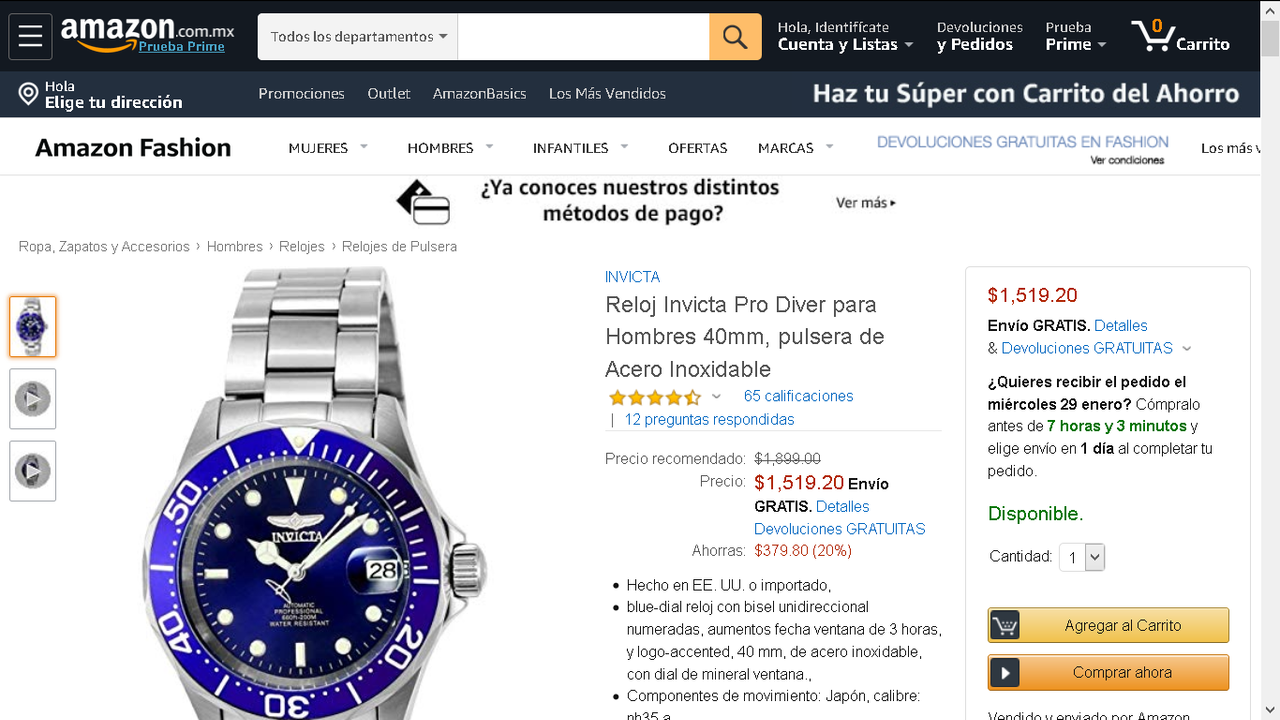This screenshot has height=720, width=1280.
Task: Open the 65 calificaciones link
Action: (x=798, y=396)
